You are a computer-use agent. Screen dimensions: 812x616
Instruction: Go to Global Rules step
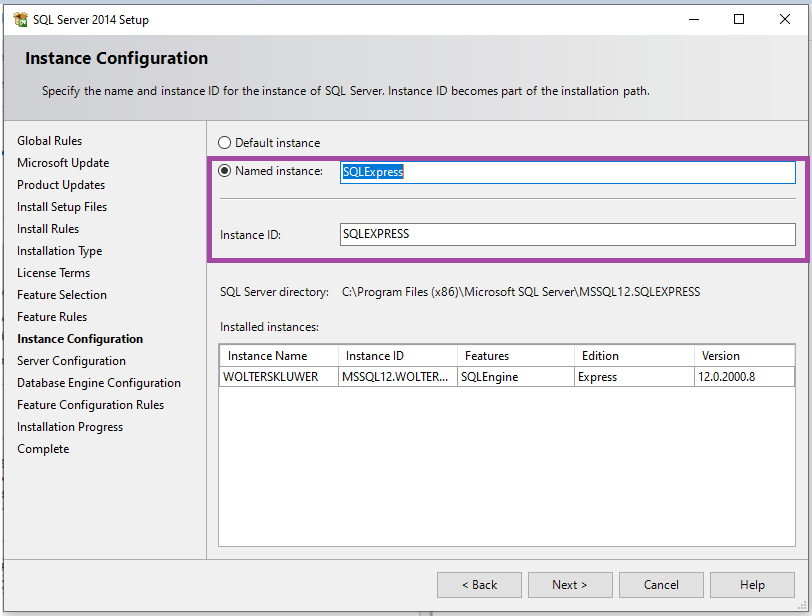(x=50, y=141)
